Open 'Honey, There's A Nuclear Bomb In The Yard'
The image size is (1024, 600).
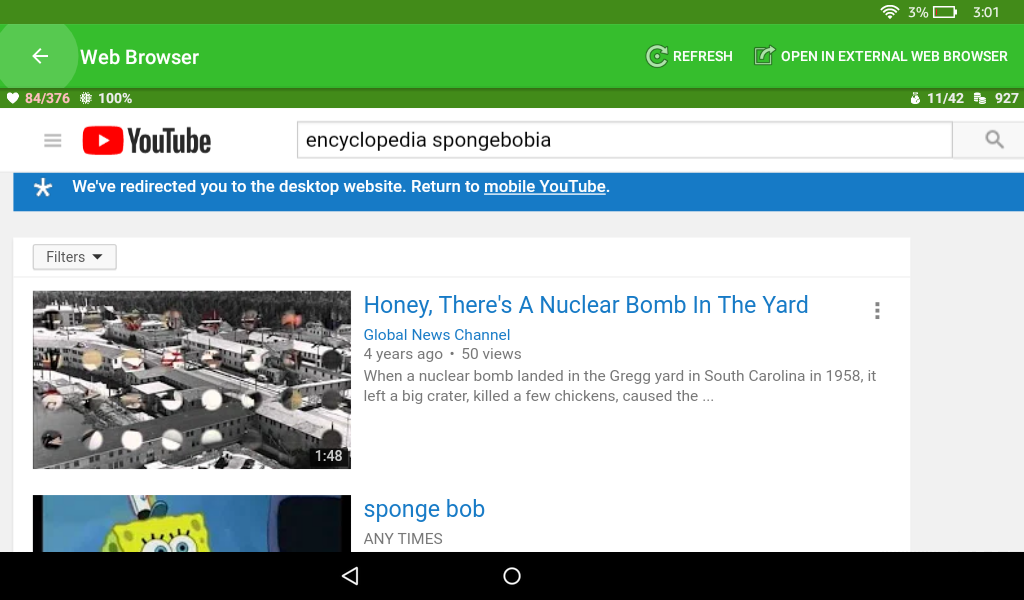point(586,305)
